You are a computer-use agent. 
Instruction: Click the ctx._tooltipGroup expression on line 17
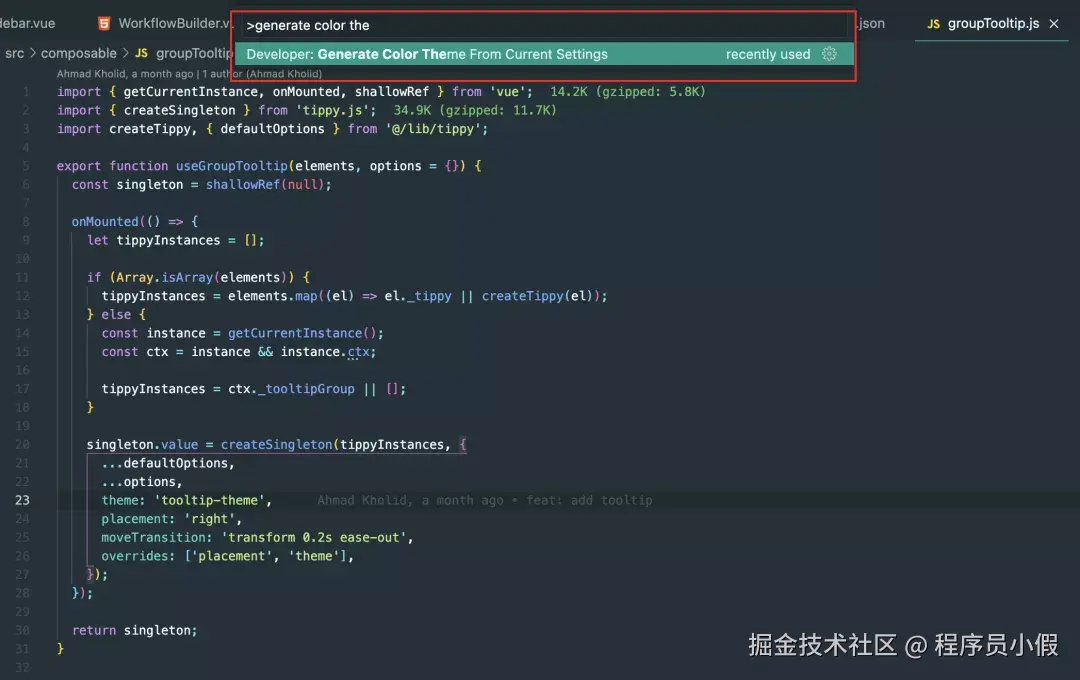point(291,389)
